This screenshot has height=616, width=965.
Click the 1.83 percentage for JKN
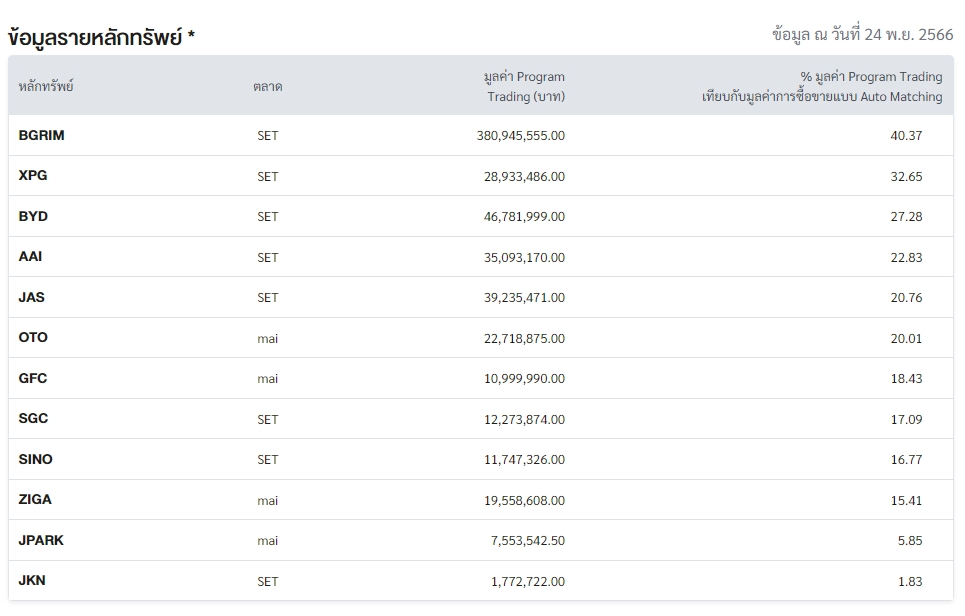910,582
